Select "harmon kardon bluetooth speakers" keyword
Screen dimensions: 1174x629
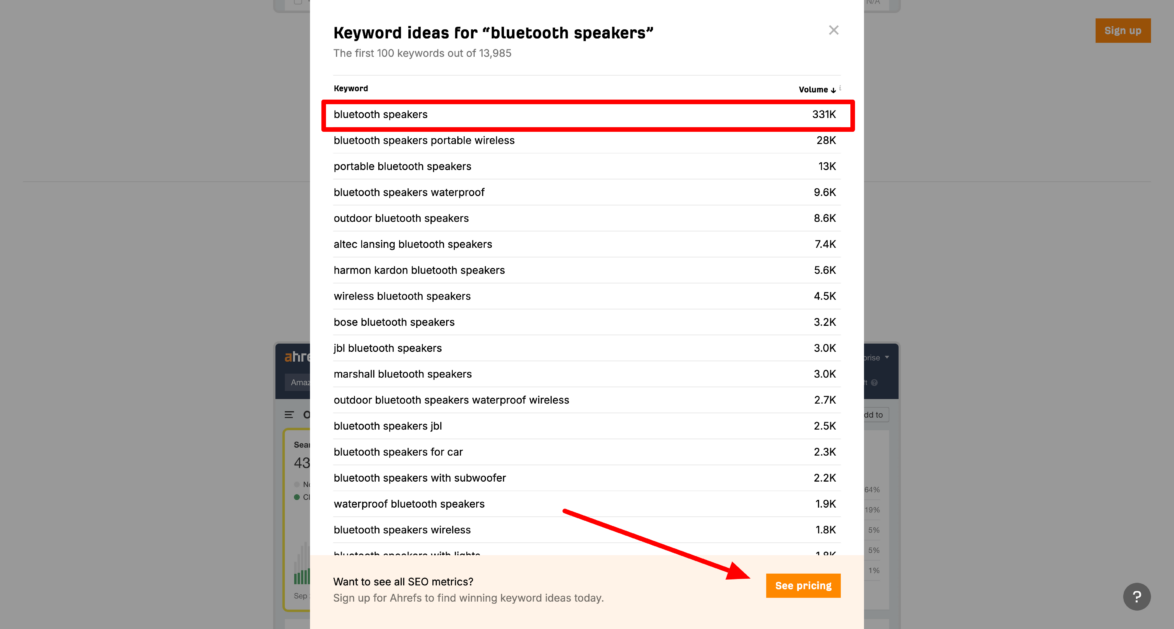[419, 270]
